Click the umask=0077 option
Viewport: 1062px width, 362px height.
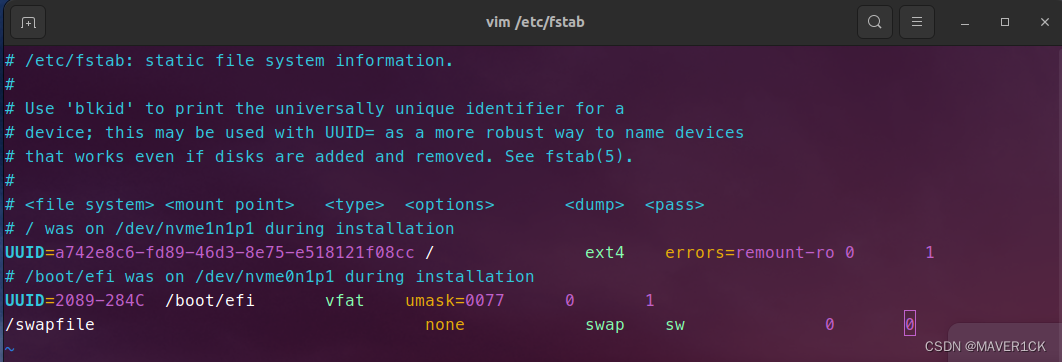tap(455, 300)
